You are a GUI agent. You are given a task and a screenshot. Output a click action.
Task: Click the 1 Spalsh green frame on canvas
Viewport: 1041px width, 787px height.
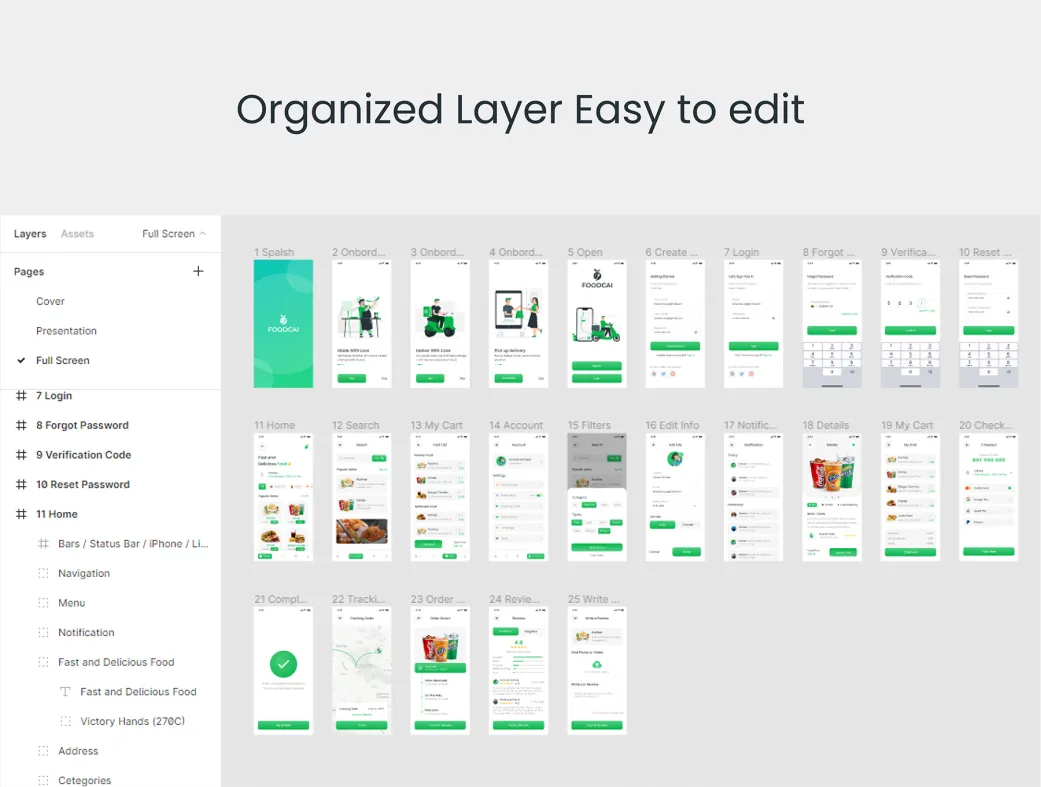pos(283,324)
